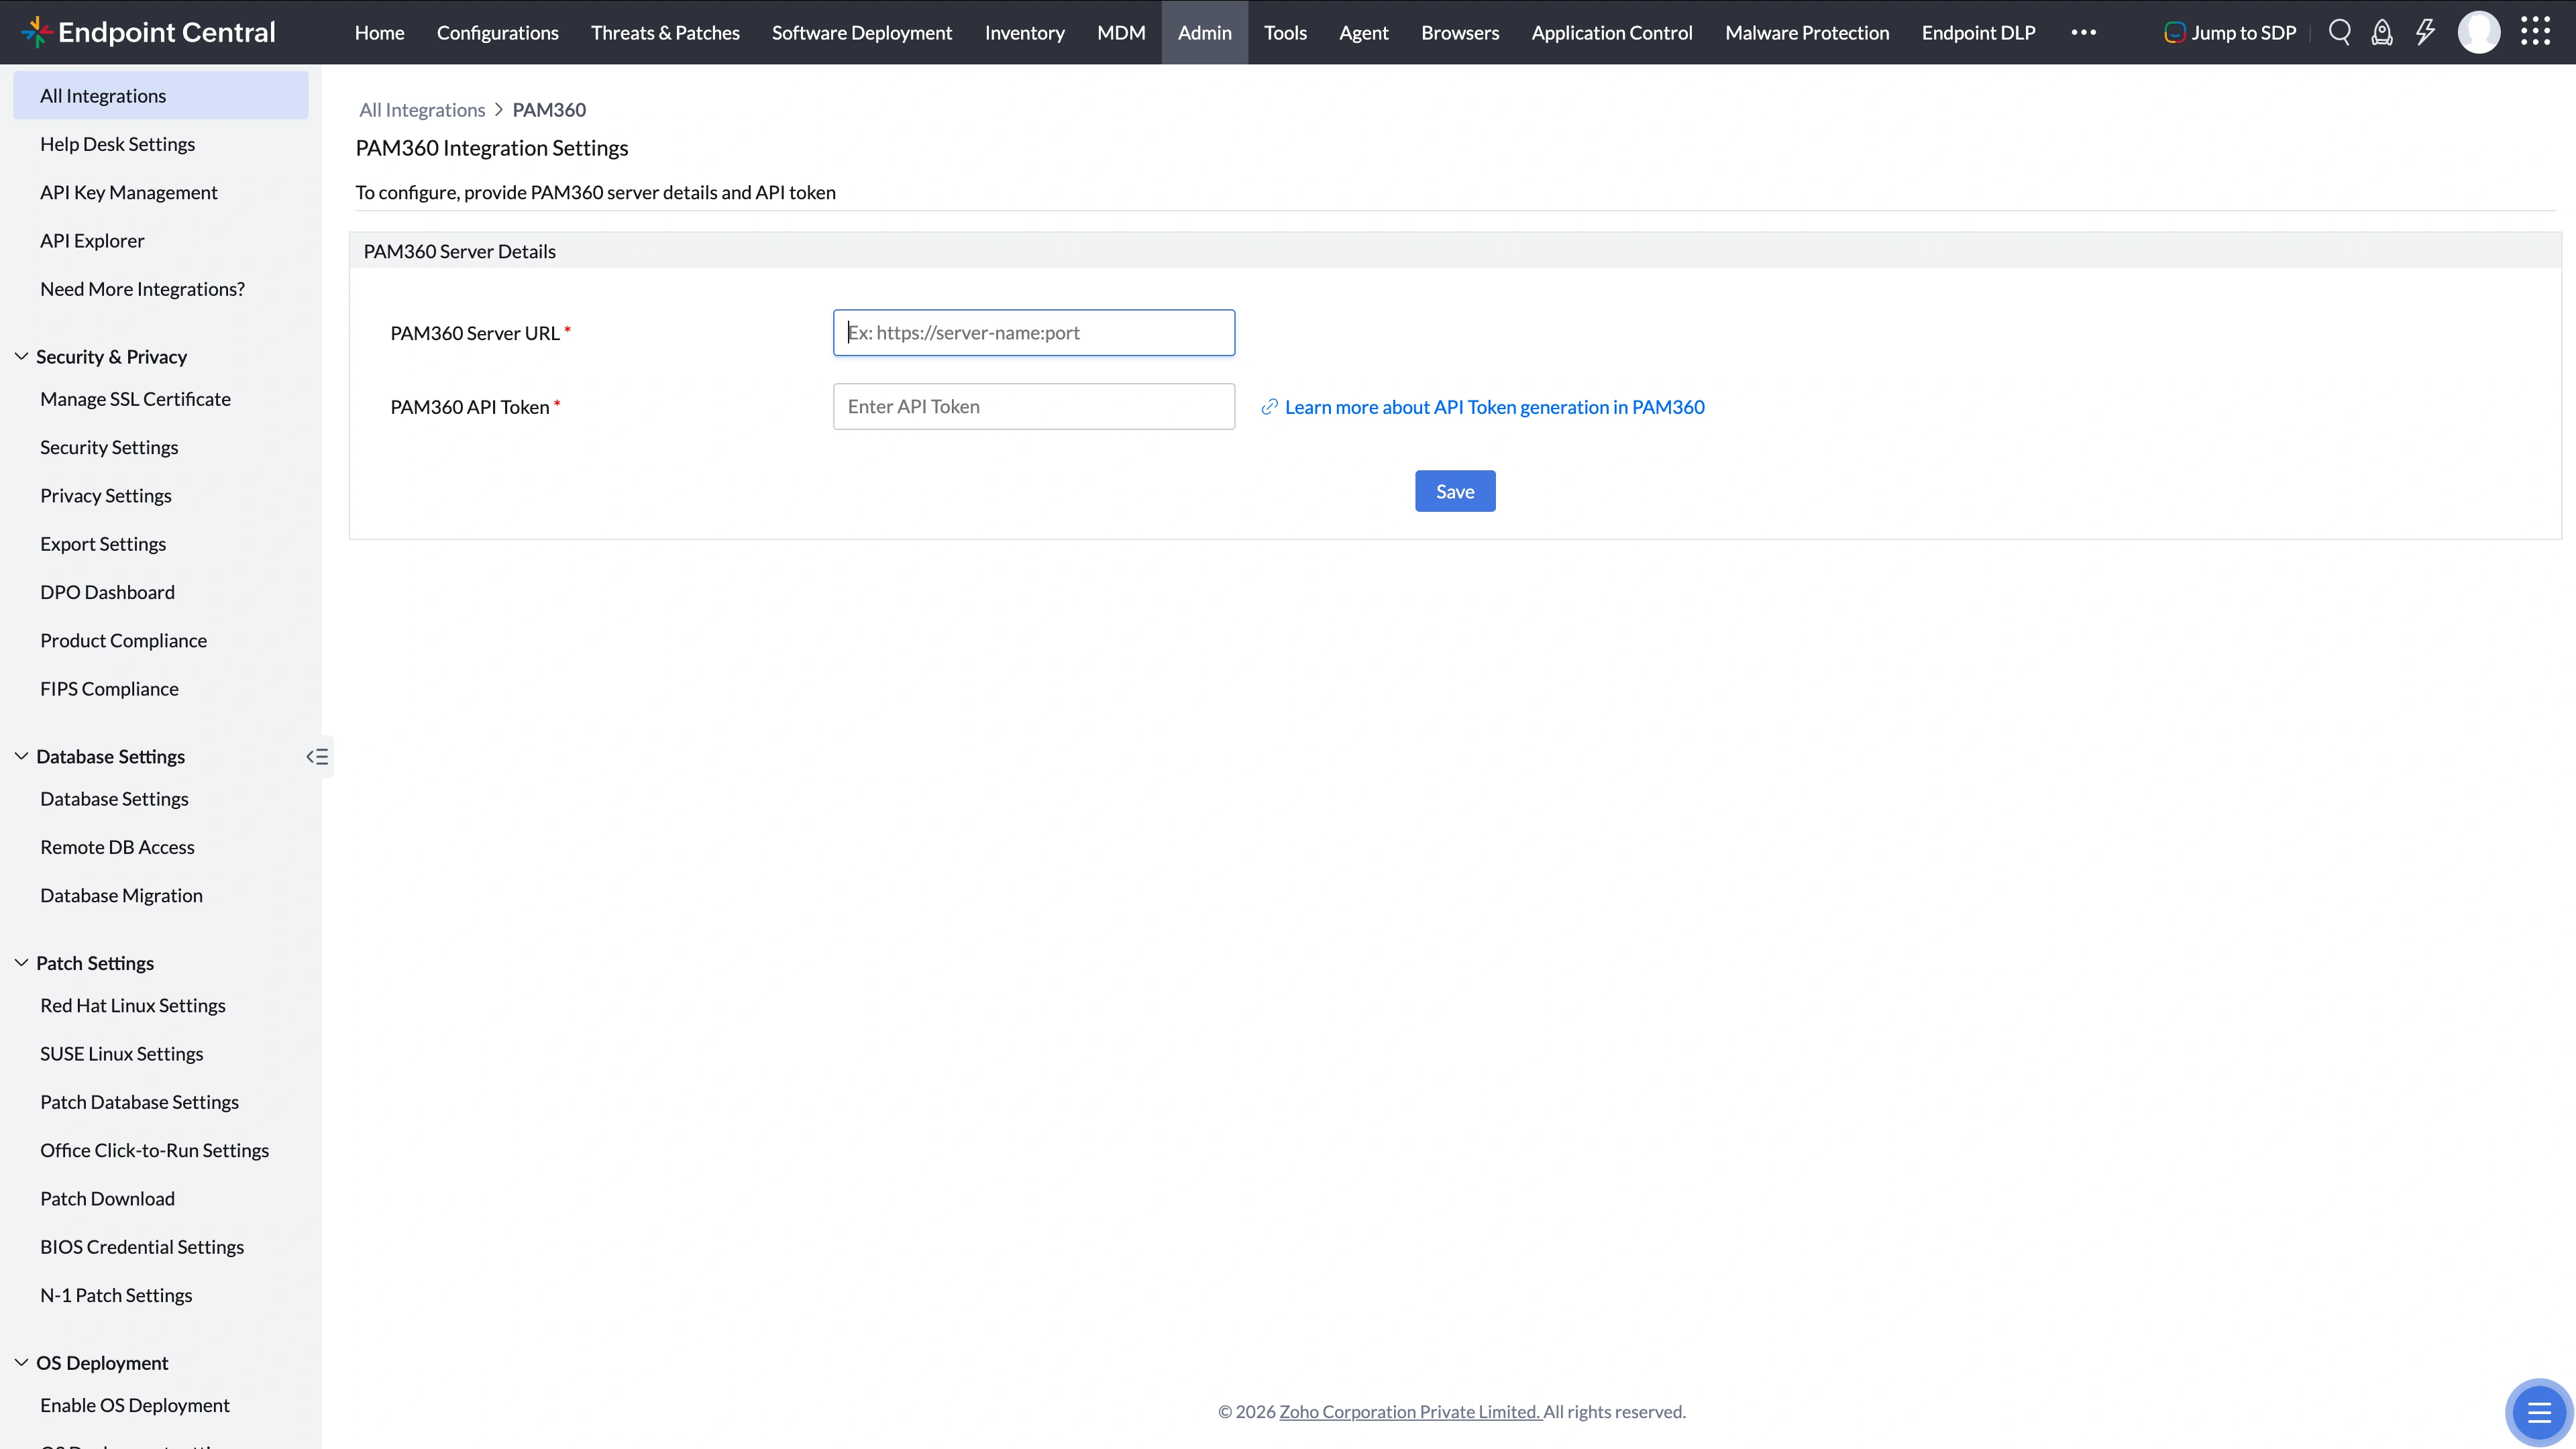Screen dimensions: 2576x1449
Task: Open Endpoint DLP tab
Action: click(x=1978, y=32)
